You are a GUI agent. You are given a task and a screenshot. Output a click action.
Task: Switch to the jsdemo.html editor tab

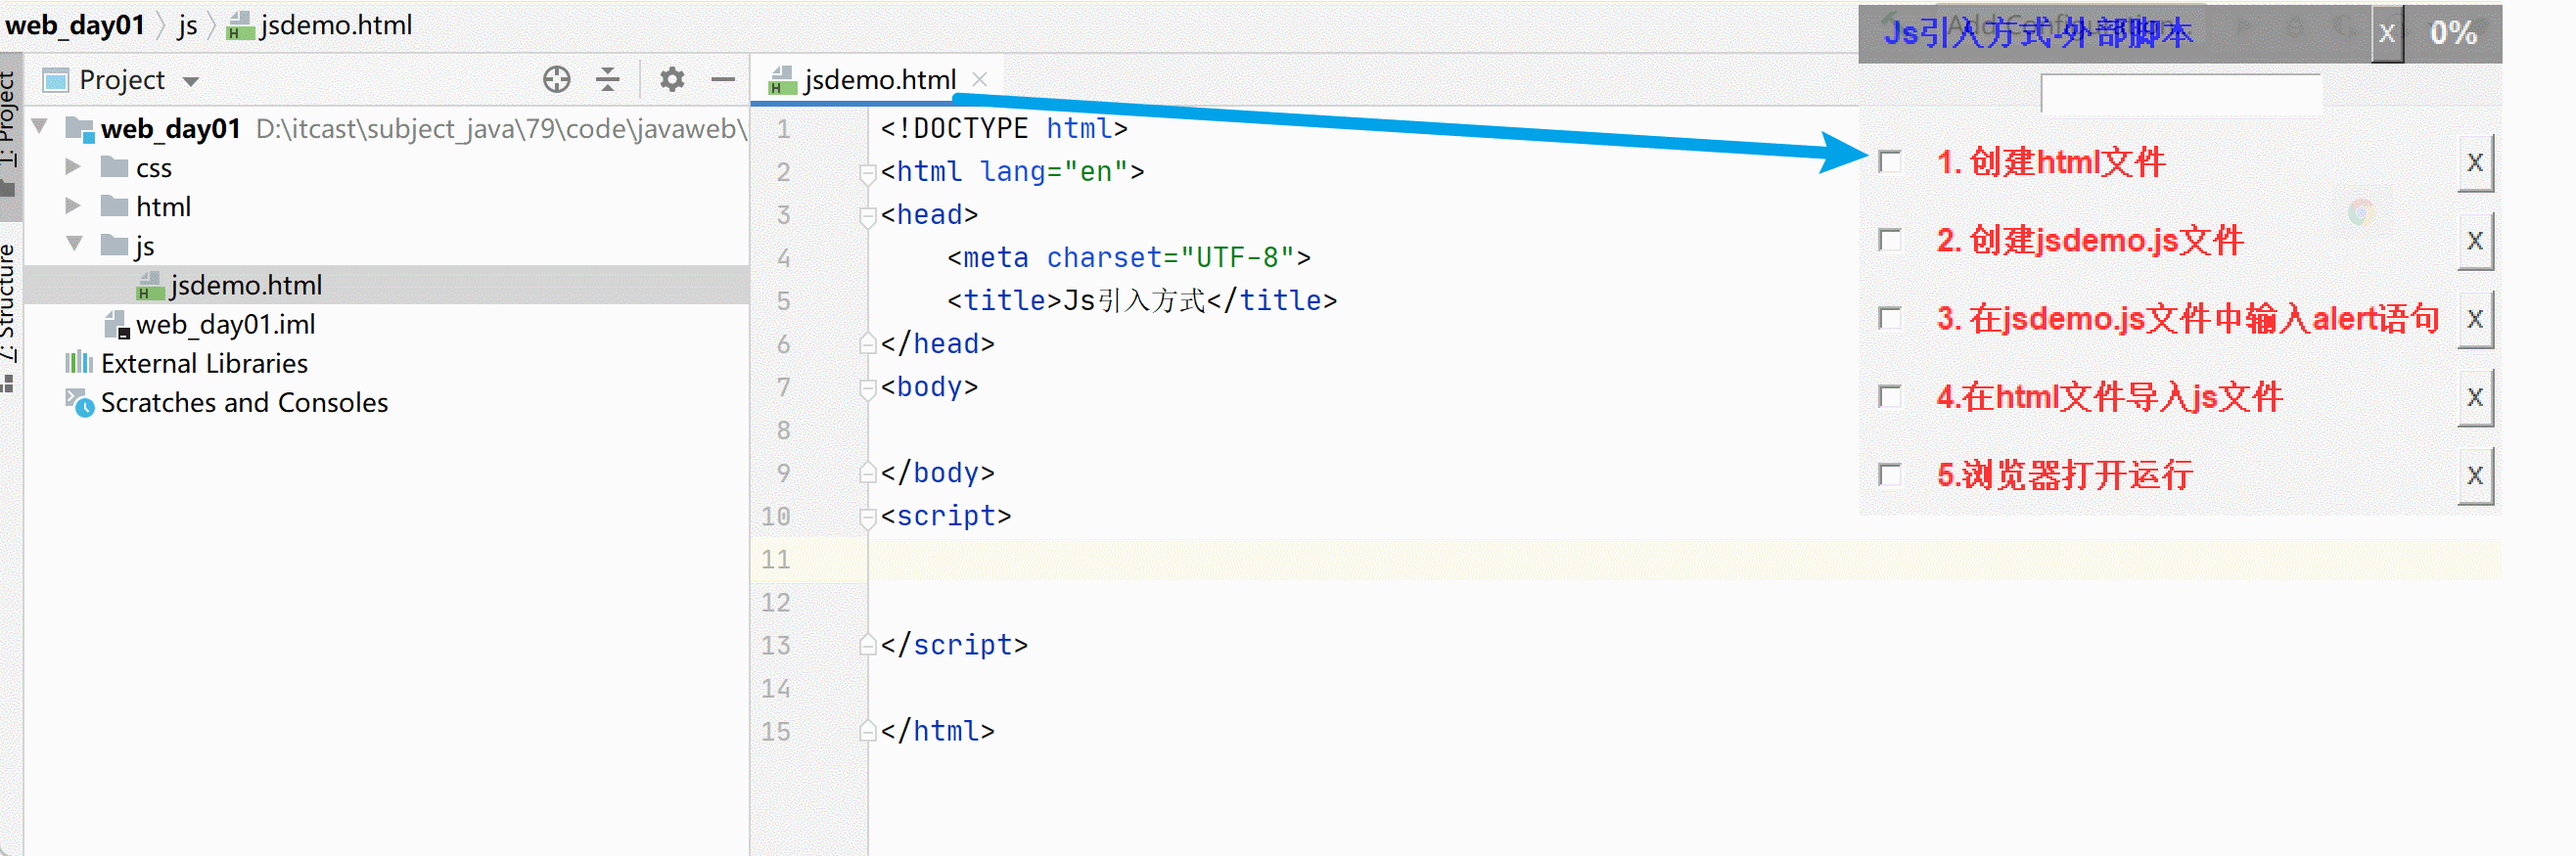point(864,79)
